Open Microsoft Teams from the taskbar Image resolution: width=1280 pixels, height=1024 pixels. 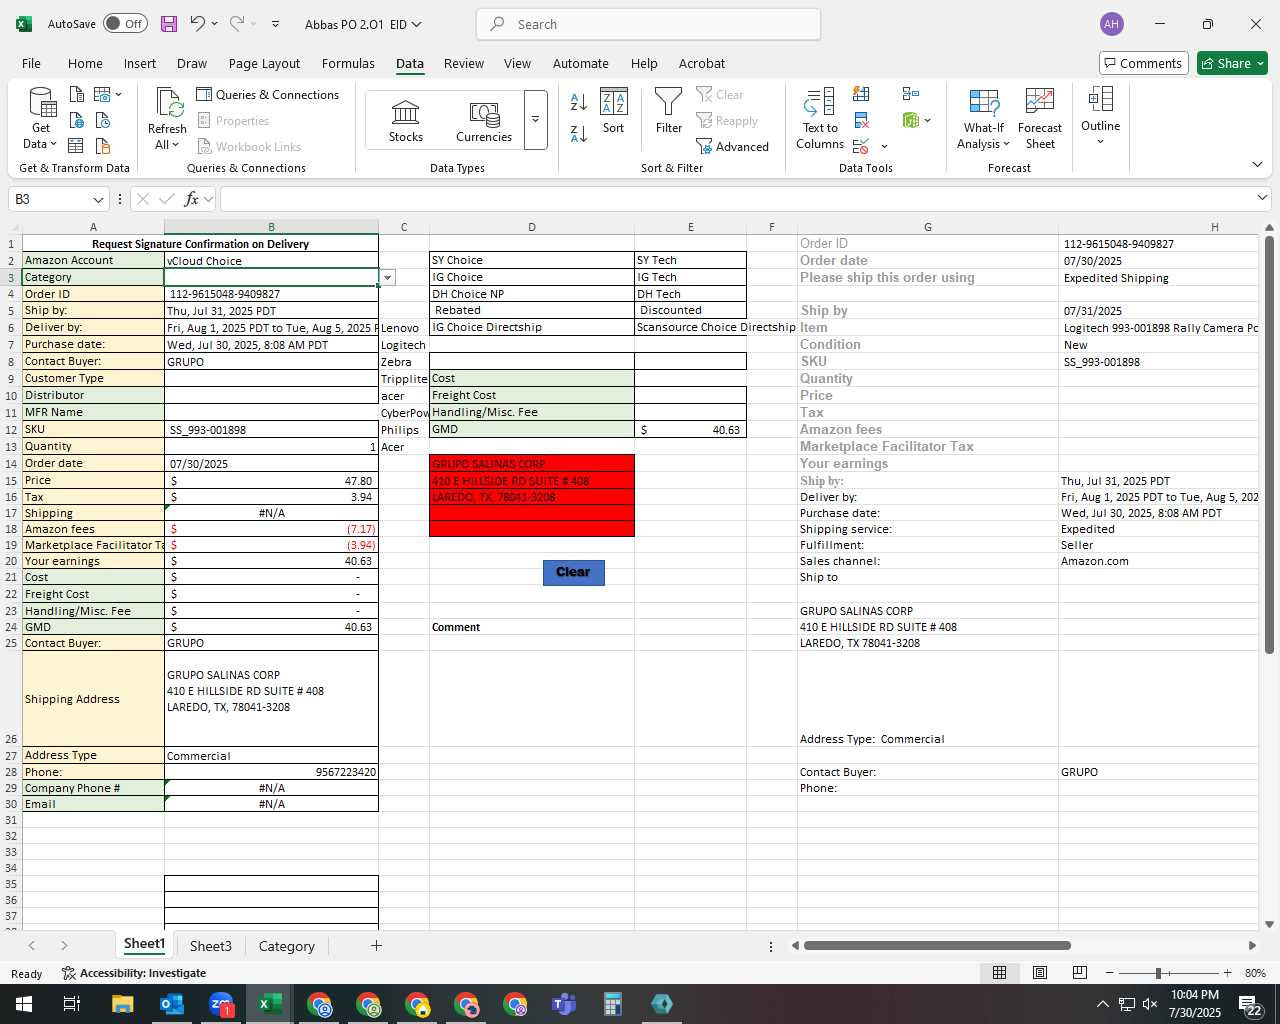(x=564, y=1004)
